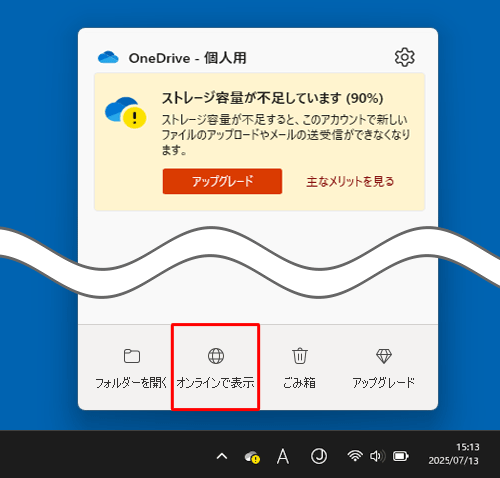
Task: Click the OneDrive - 個人用 title text
Action: click(x=188, y=58)
